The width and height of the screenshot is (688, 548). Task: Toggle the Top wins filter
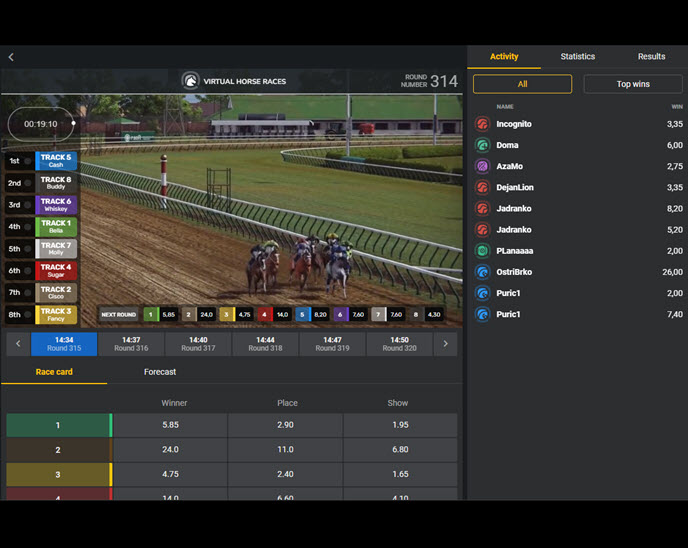click(632, 84)
